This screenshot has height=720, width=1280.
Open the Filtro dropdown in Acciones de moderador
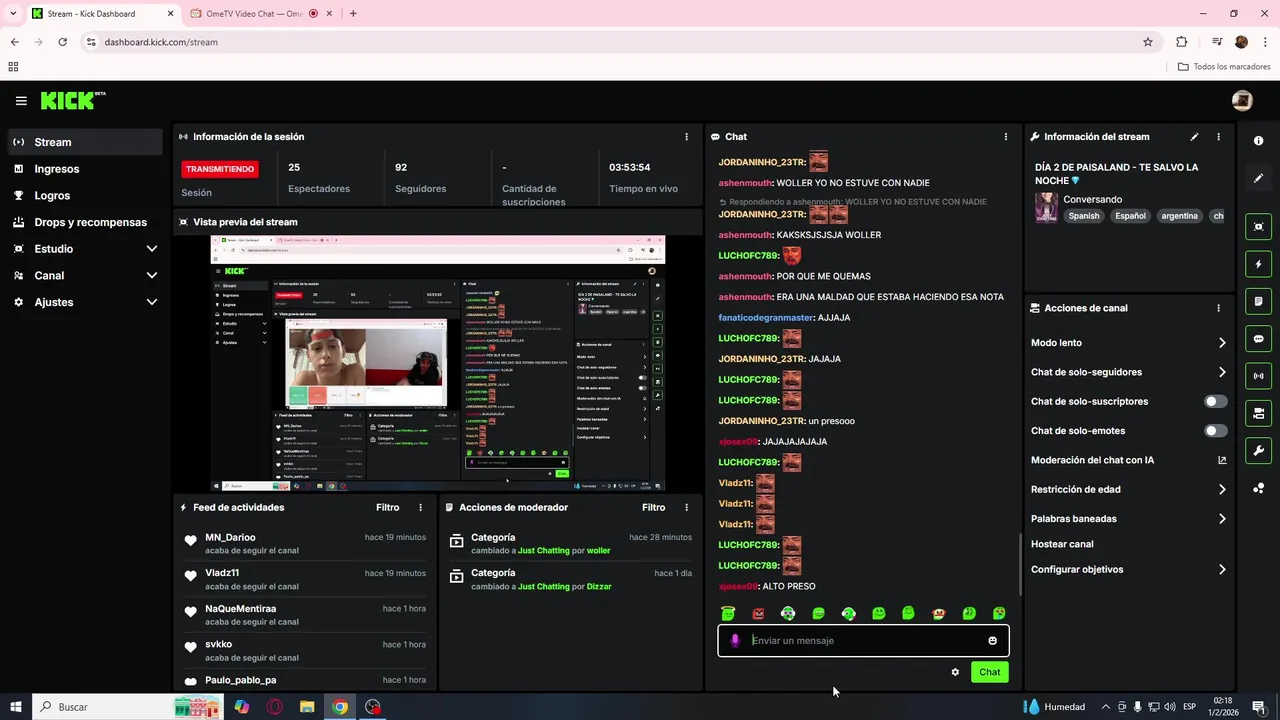coord(653,507)
